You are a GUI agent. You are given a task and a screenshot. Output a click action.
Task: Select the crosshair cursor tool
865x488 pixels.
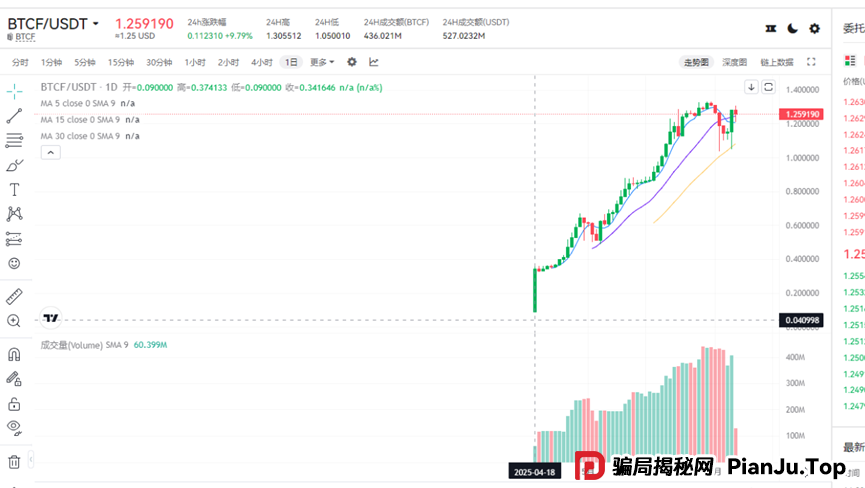click(x=14, y=91)
